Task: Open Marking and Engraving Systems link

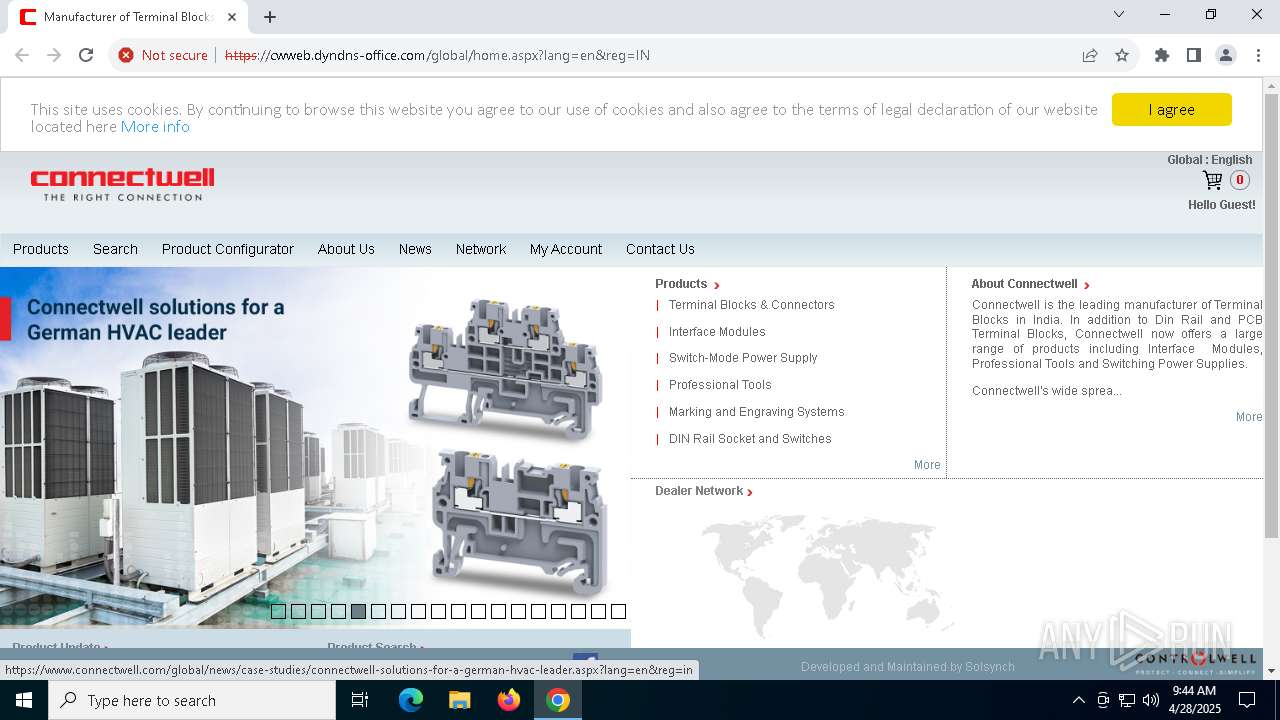Action: pyautogui.click(x=757, y=412)
